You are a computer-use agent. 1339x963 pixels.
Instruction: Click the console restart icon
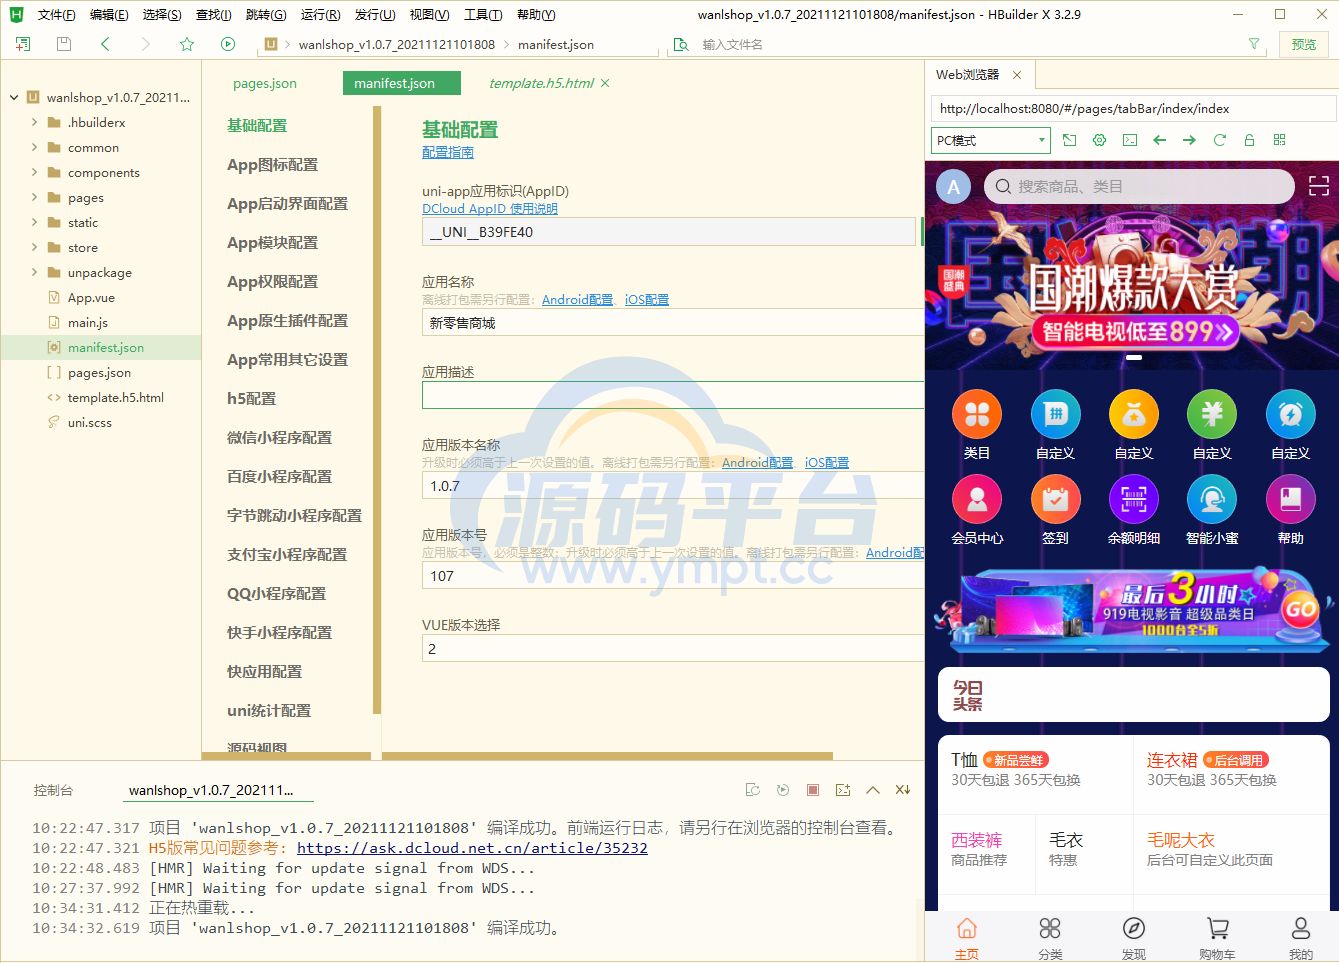click(x=753, y=790)
